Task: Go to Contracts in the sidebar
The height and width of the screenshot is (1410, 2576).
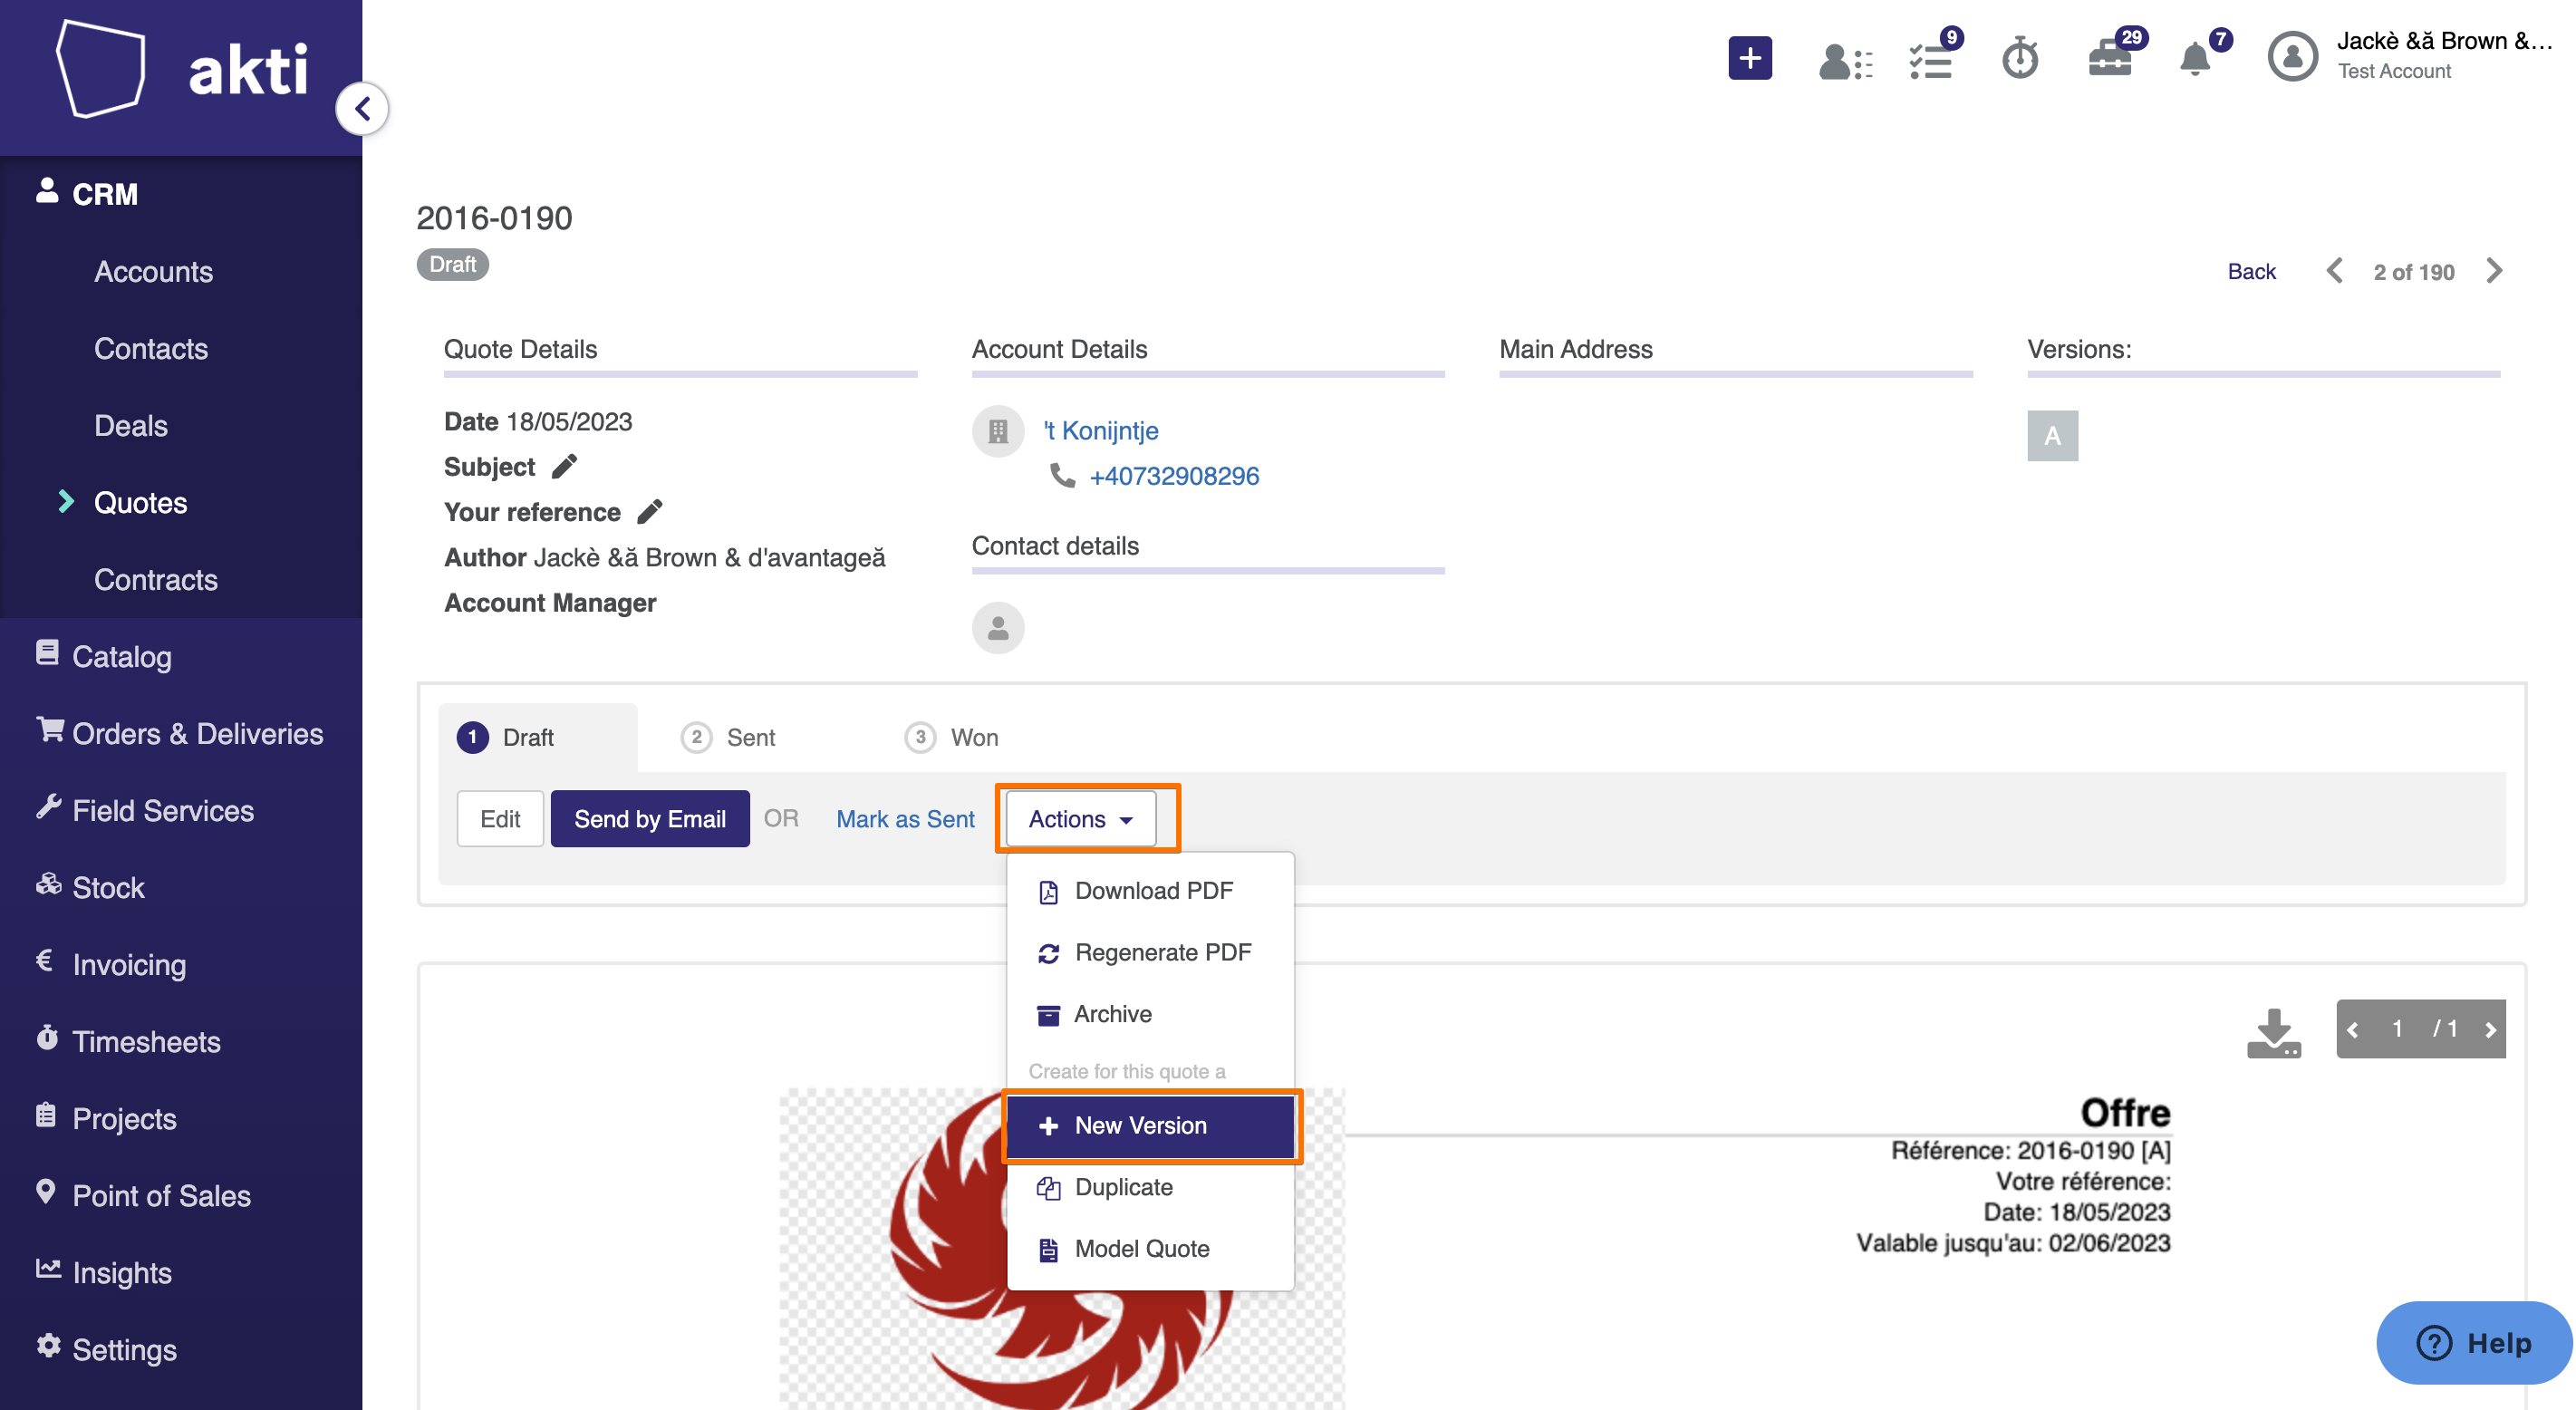Action: 155,579
